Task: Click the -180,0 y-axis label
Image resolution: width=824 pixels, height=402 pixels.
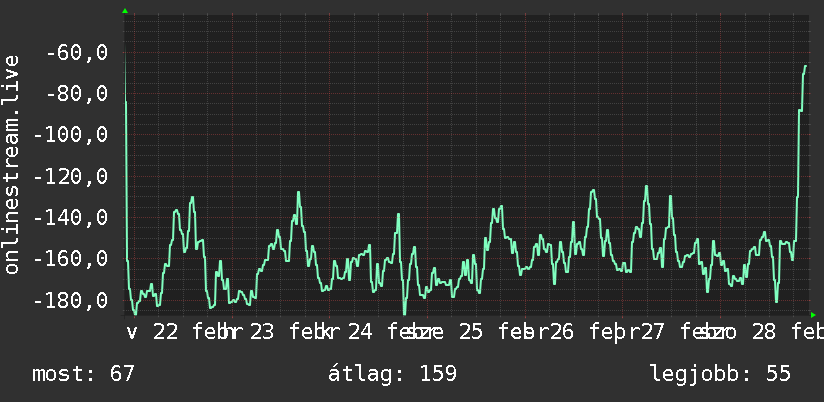Action: click(x=71, y=301)
